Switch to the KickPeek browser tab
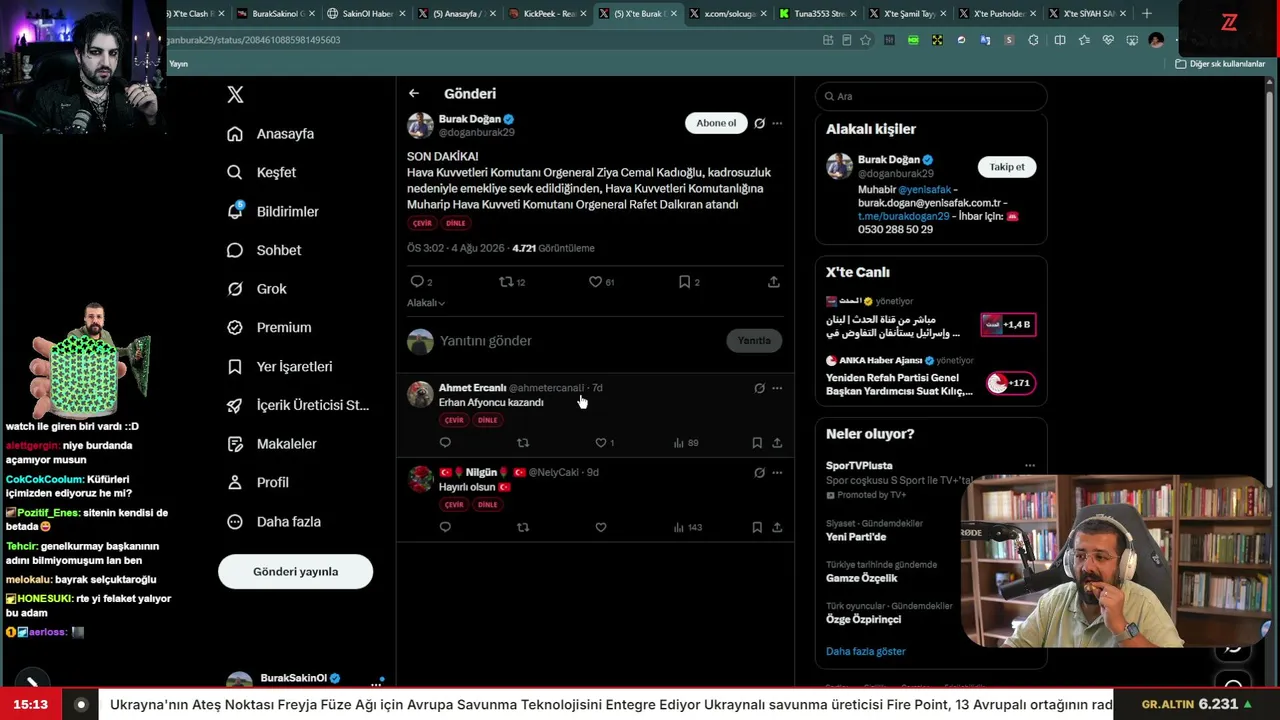 548,14
